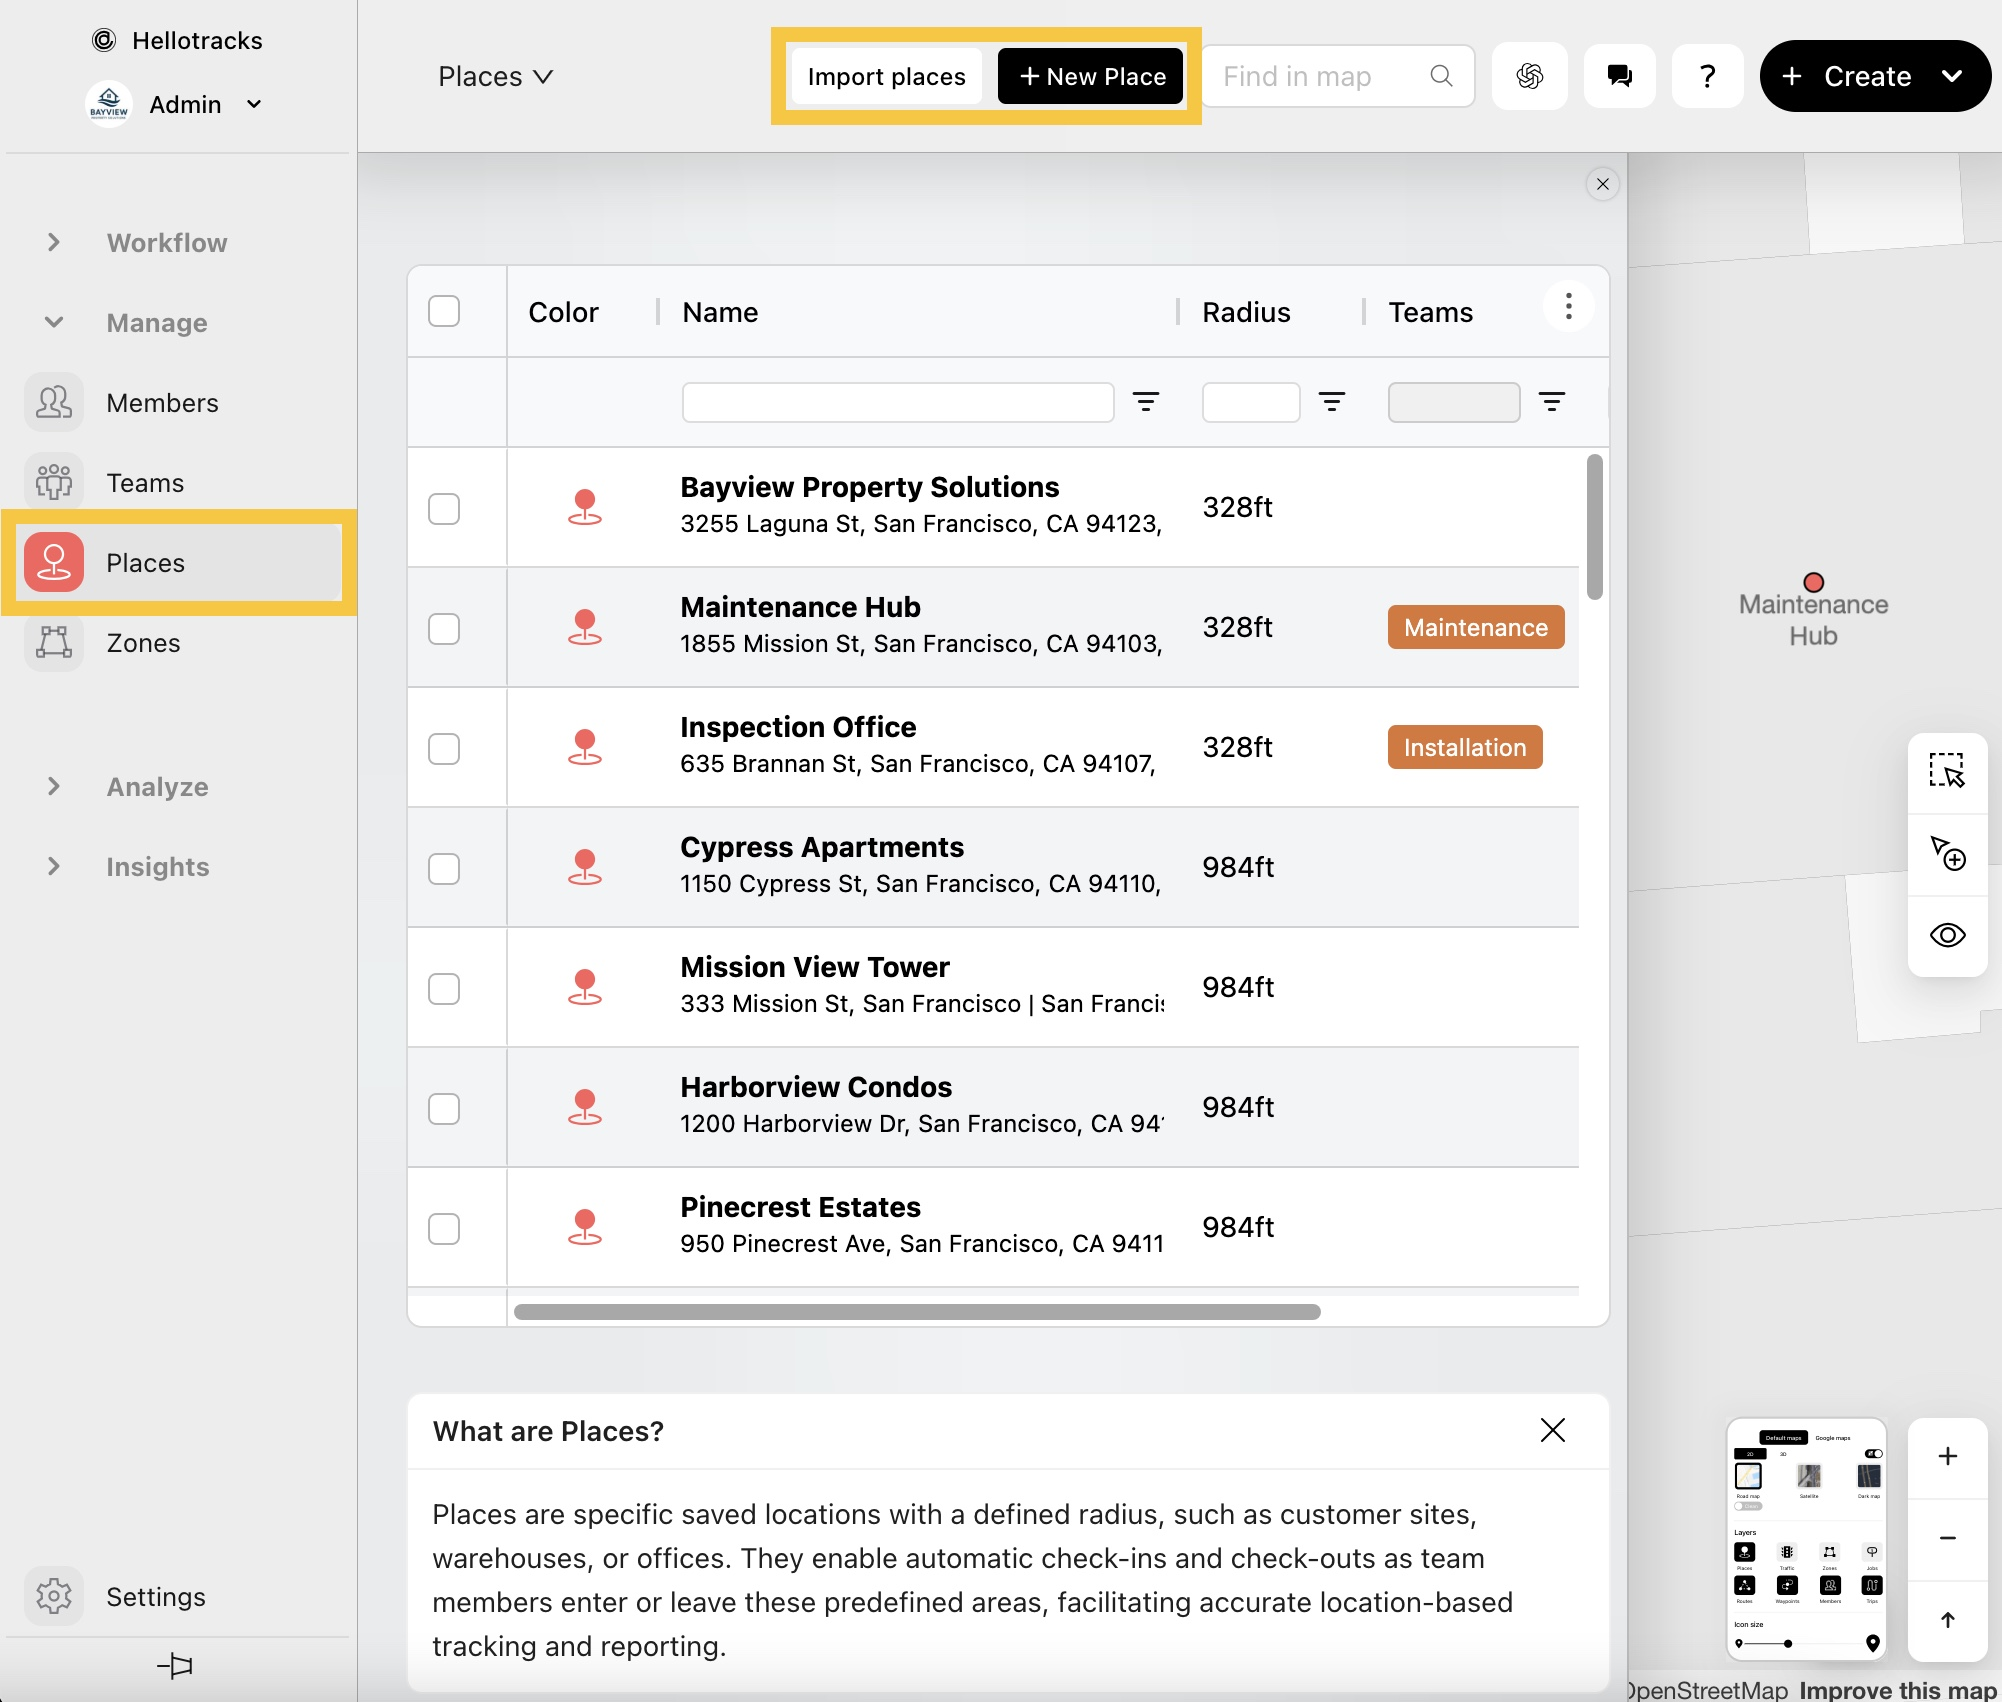Open the Name column filter icon
Screen dimensions: 2002x1702
coord(1145,402)
